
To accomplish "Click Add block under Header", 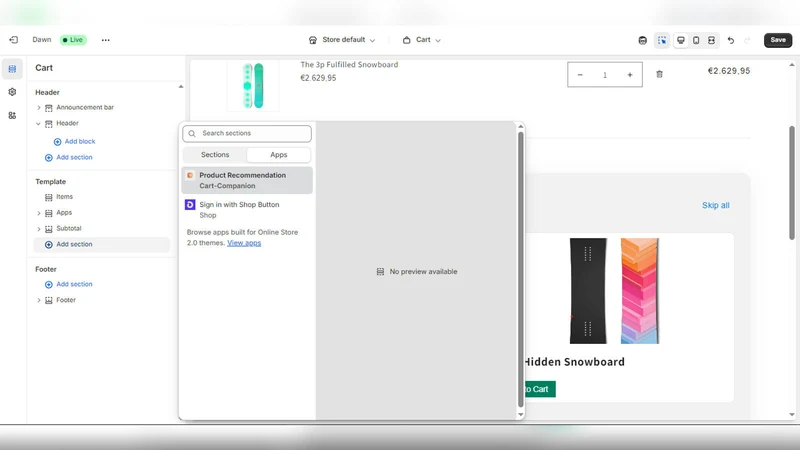I will [74, 141].
